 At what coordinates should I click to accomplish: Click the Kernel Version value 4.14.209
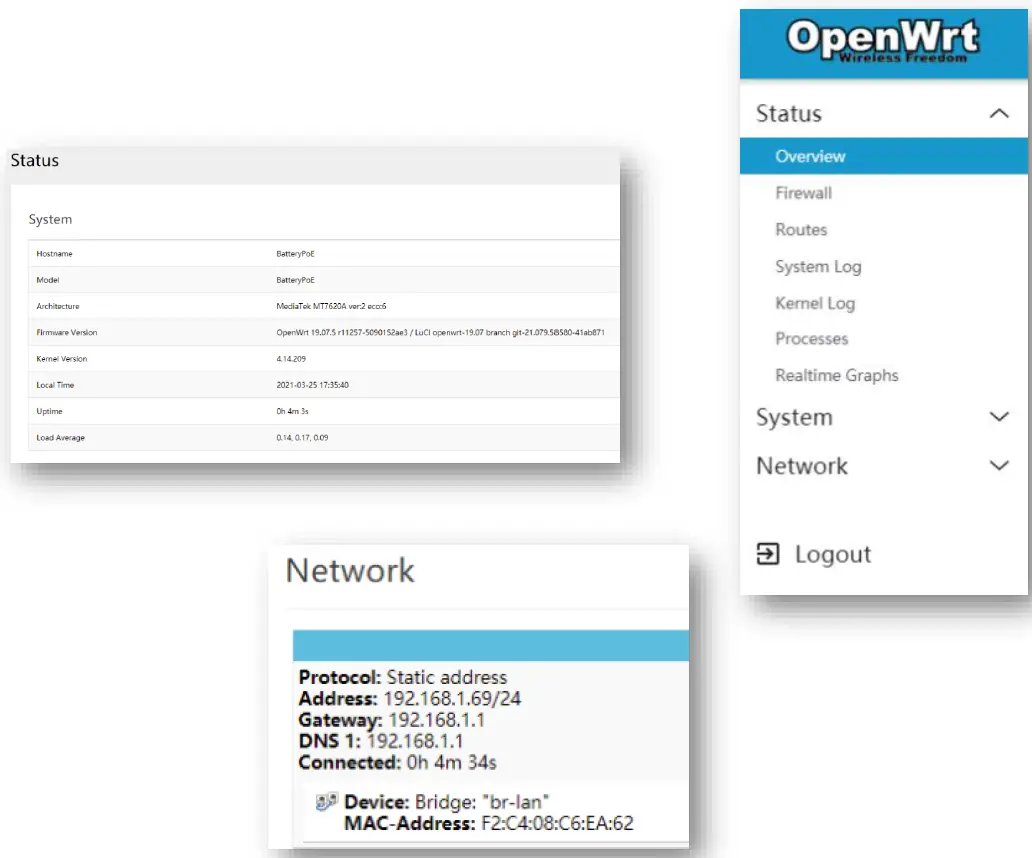click(291, 359)
